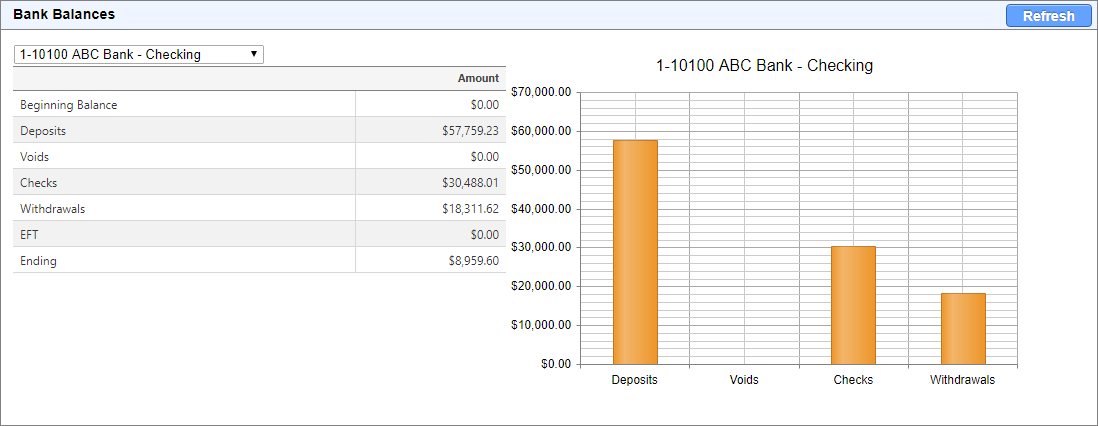
Task: Select the Checks label in the table
Action: 38,183
